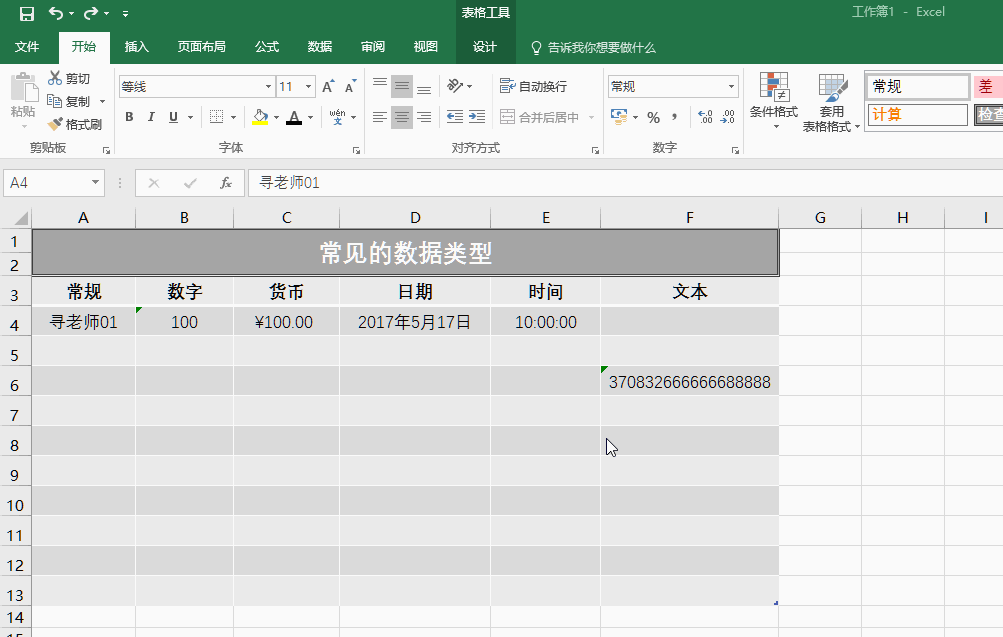This screenshot has height=637, width=1003.
Task: Apply comma thousands separator style
Action: click(674, 117)
